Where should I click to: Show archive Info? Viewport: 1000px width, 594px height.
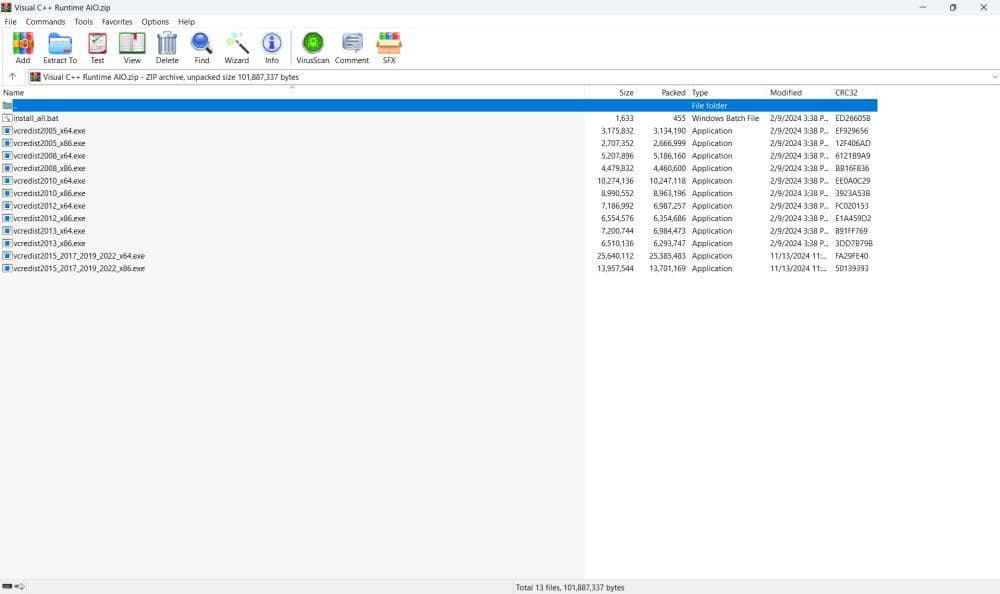[271, 45]
